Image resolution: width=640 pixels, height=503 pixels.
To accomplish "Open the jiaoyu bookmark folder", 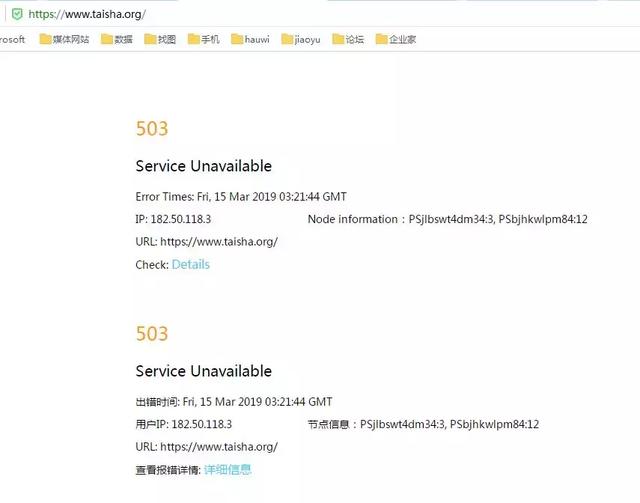I will click(x=301, y=39).
